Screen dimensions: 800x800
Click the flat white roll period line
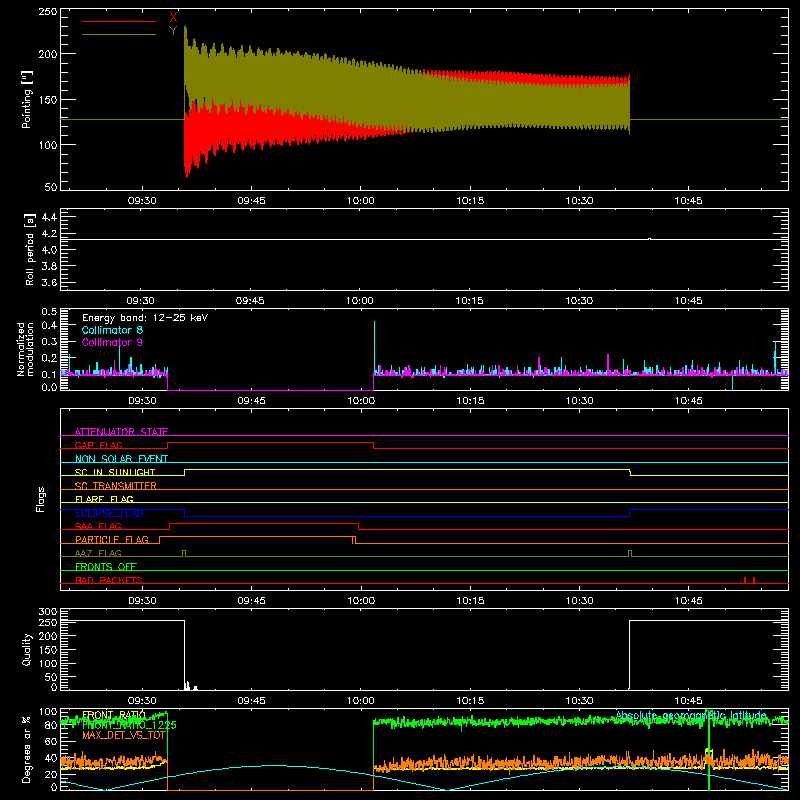click(424, 239)
